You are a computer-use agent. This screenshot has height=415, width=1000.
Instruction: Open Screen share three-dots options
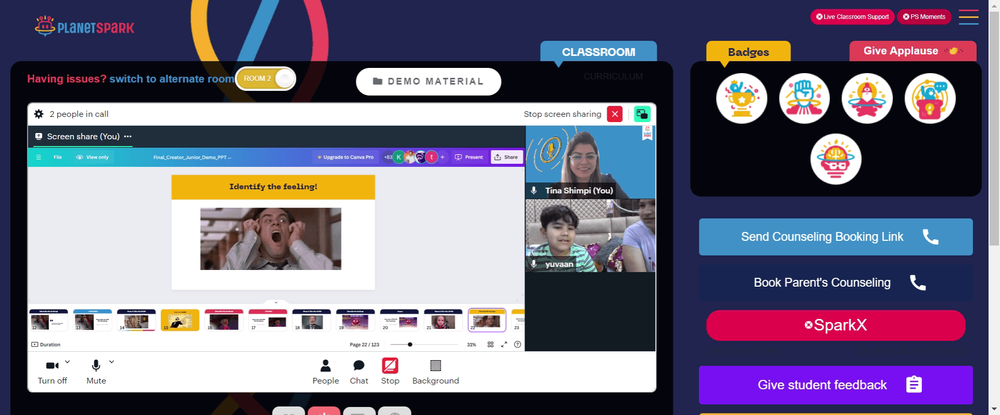(128, 136)
